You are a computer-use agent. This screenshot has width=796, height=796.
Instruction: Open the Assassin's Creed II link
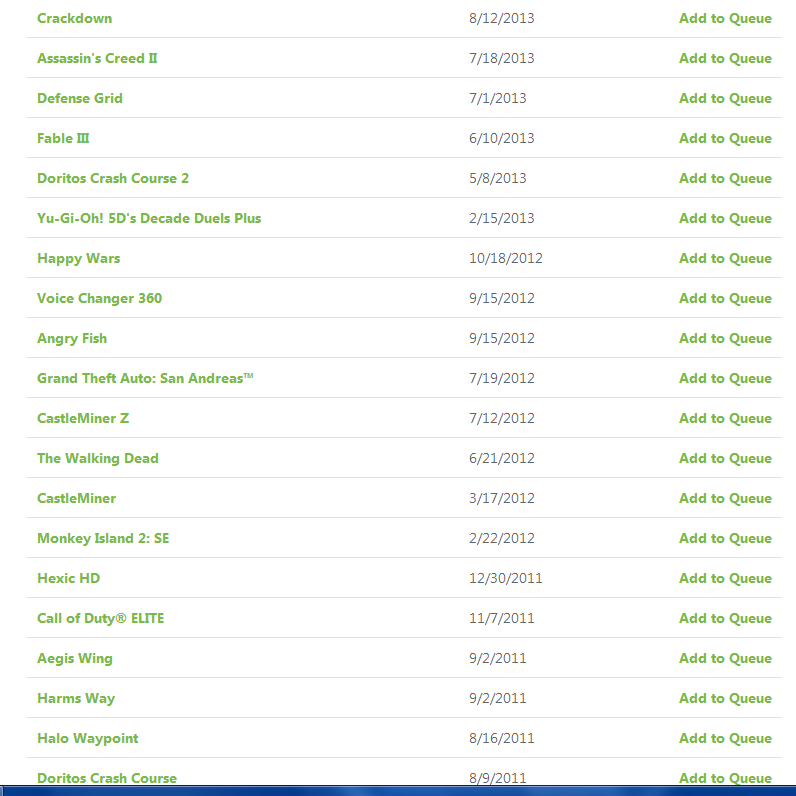(x=97, y=58)
